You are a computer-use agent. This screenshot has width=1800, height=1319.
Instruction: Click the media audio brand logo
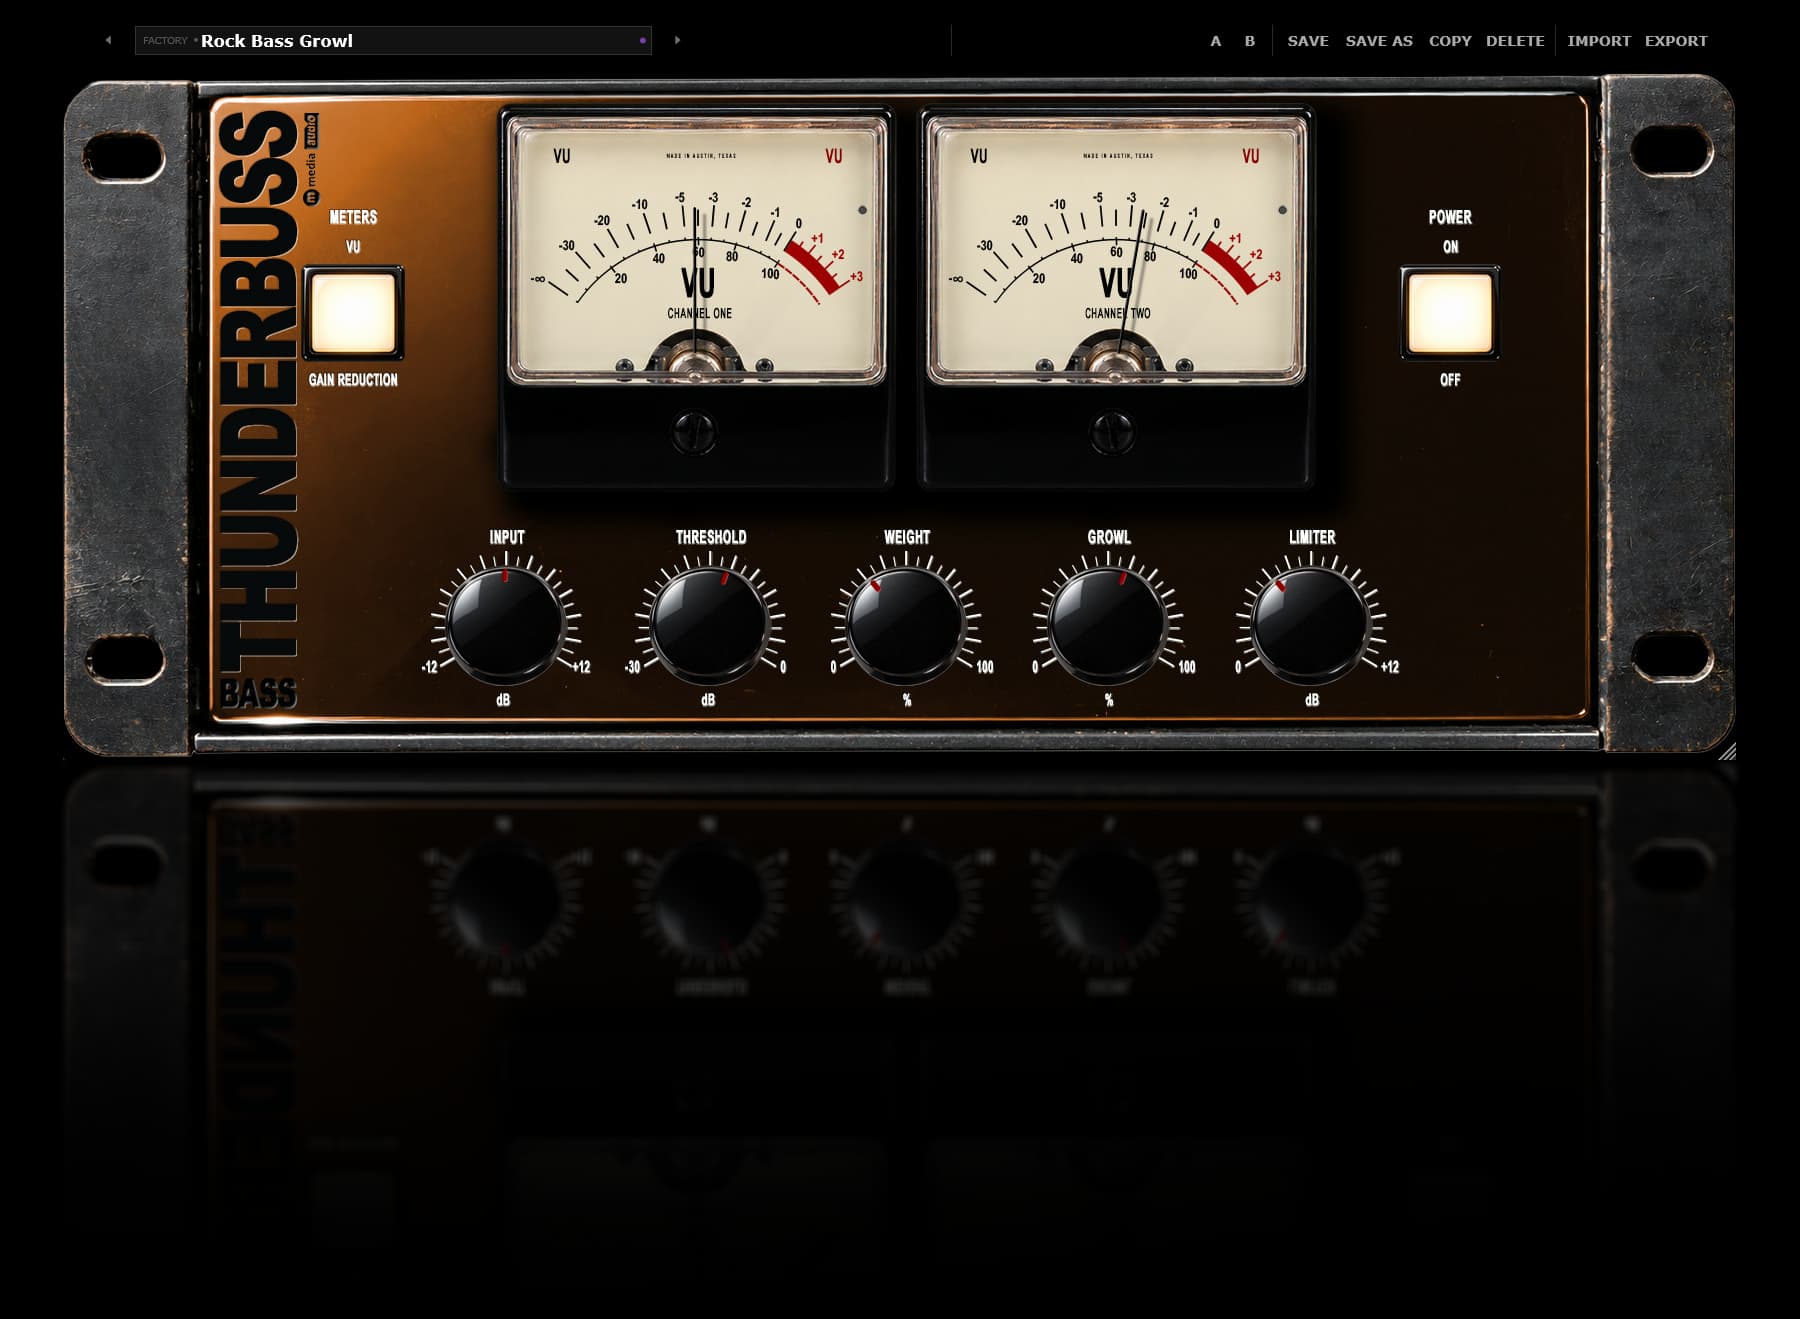[311, 159]
